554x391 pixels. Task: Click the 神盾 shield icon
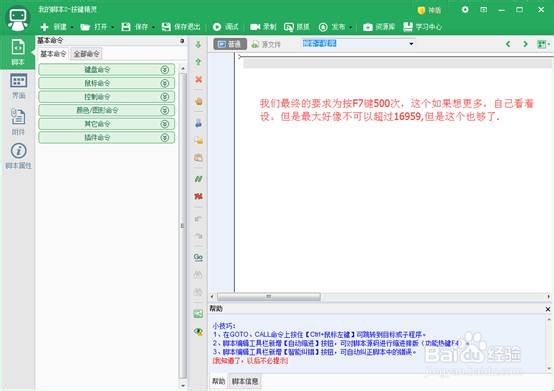(429, 10)
